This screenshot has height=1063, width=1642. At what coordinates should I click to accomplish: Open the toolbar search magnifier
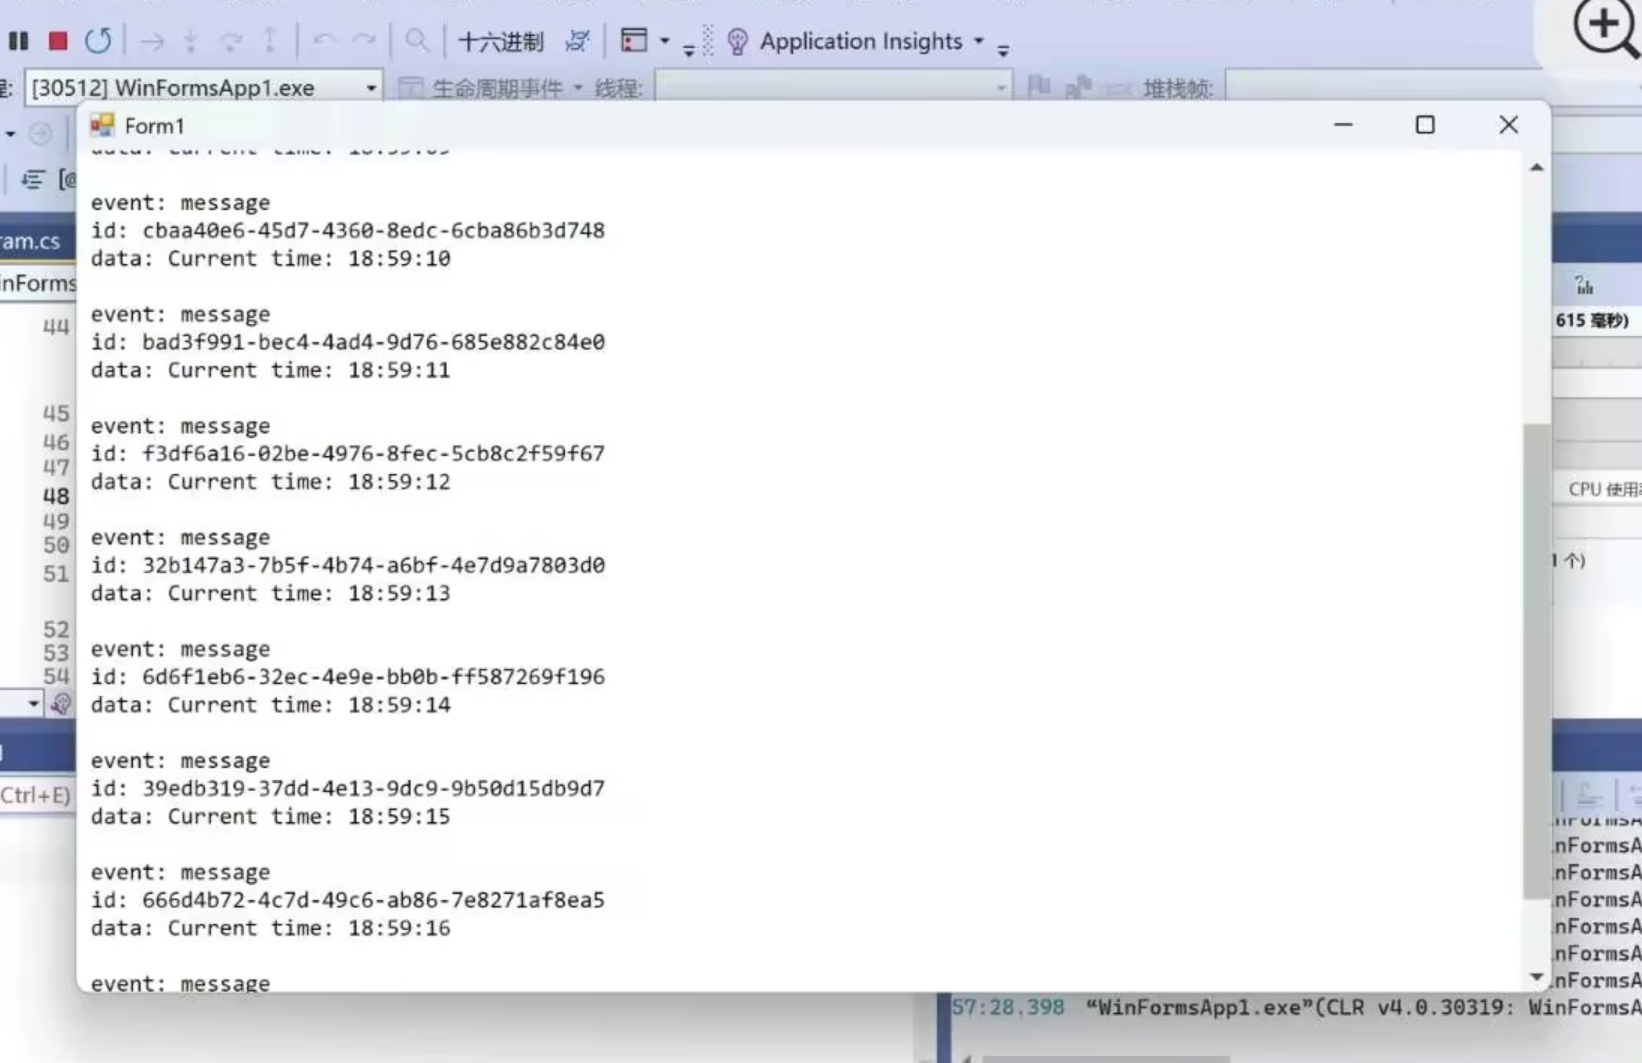coord(416,41)
